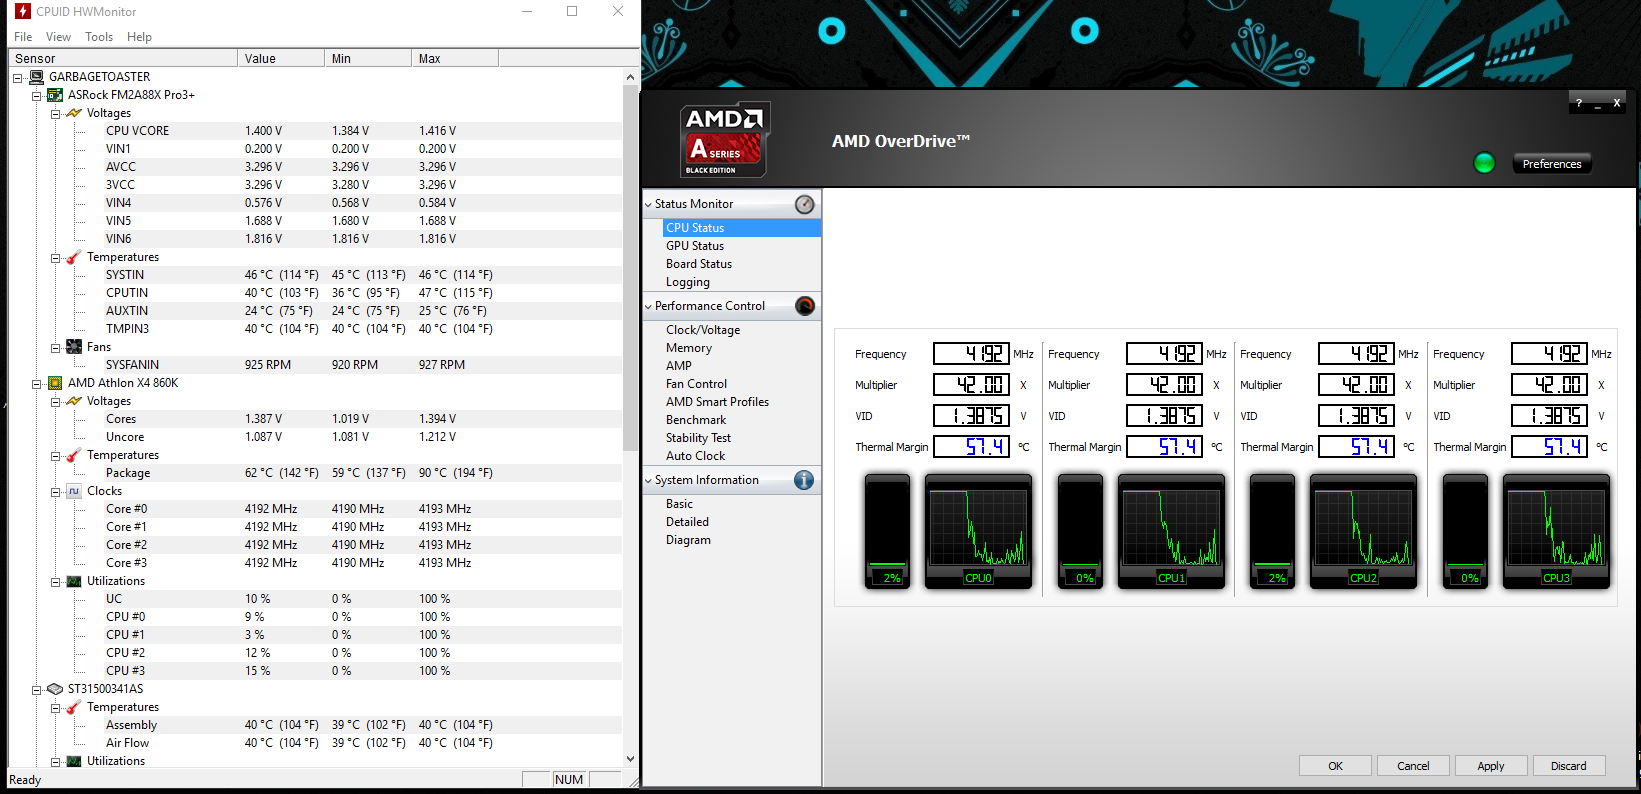Collapse the Performance Control section
This screenshot has width=1641, height=794.
click(x=648, y=306)
